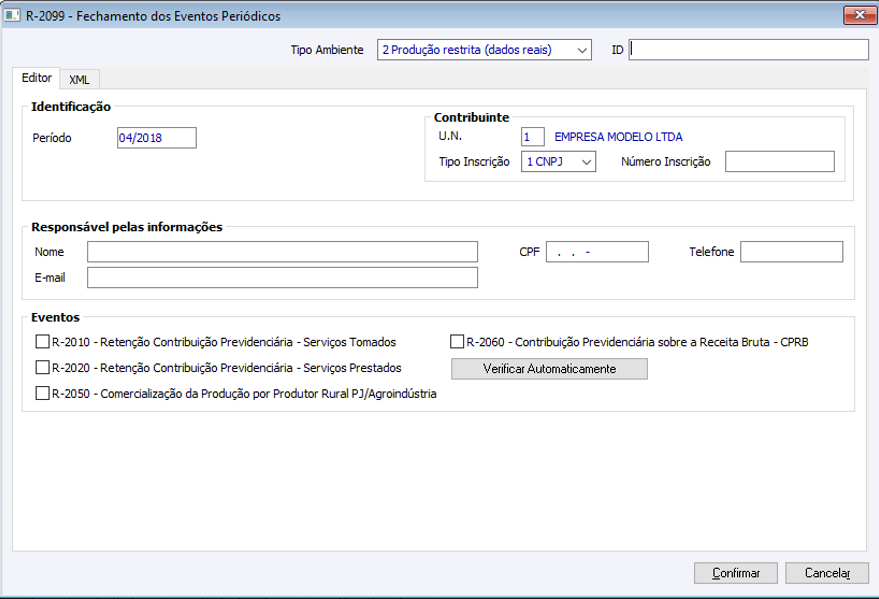Click the E-mail input field
This screenshot has height=599, width=879.
coord(283,278)
